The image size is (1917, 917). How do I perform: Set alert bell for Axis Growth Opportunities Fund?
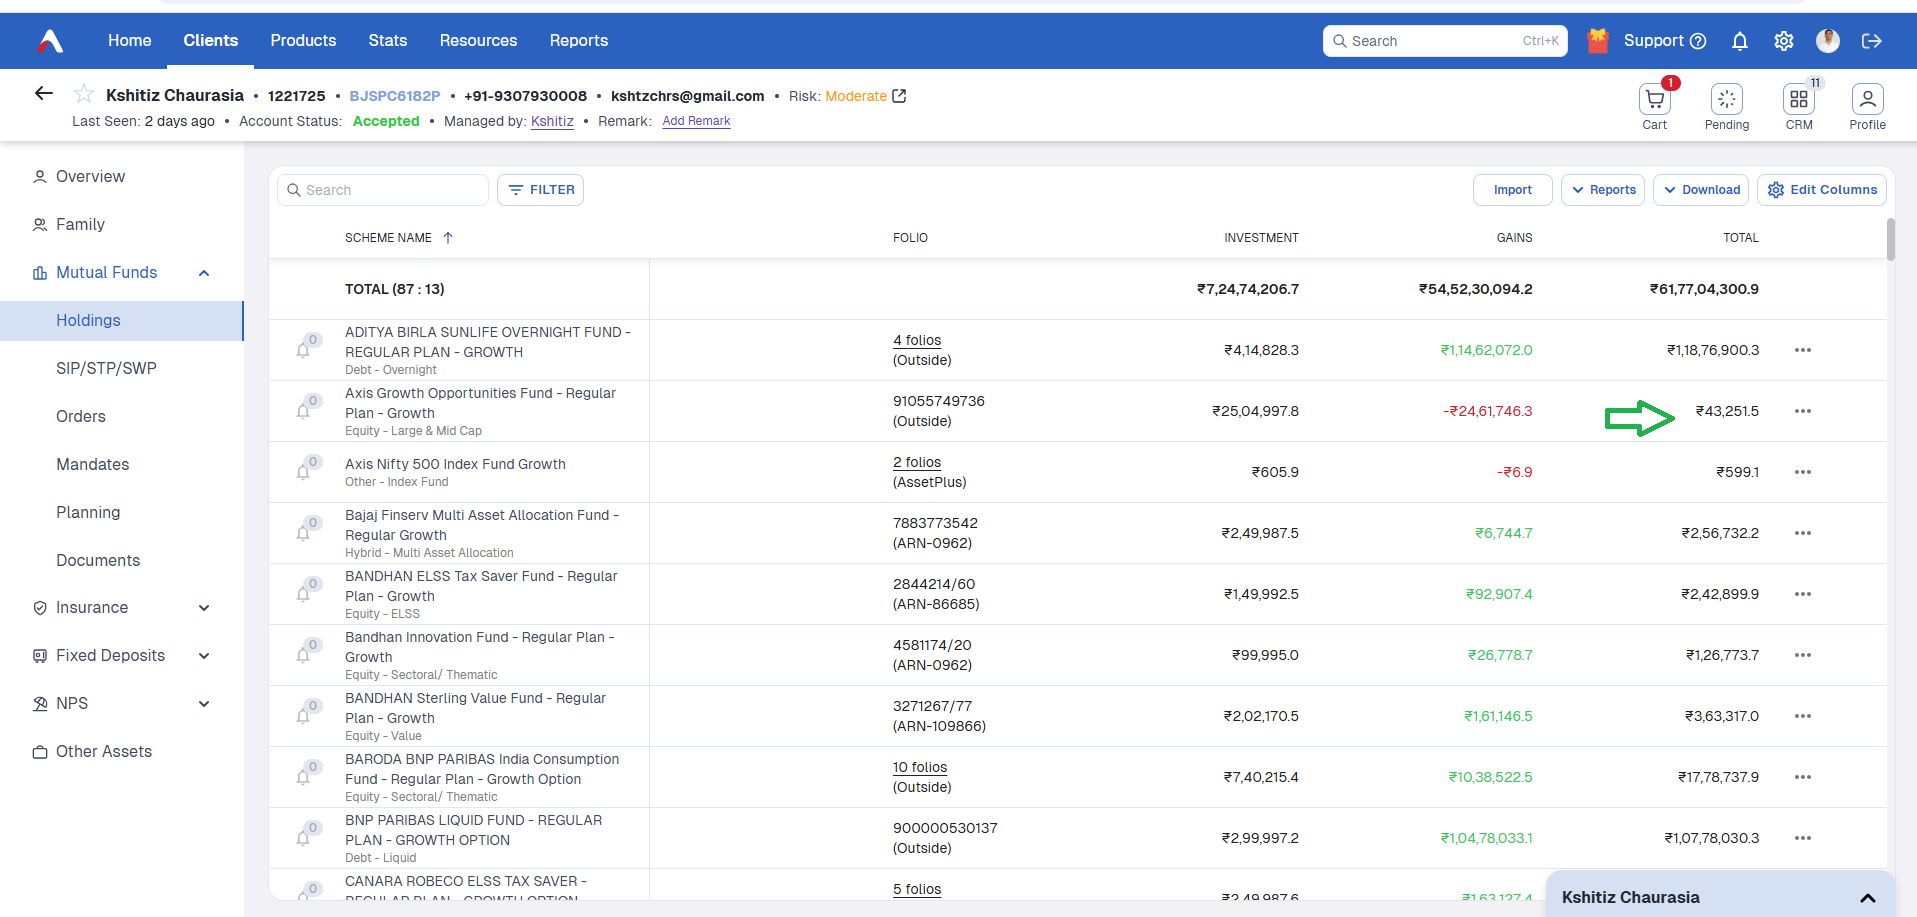click(x=304, y=410)
